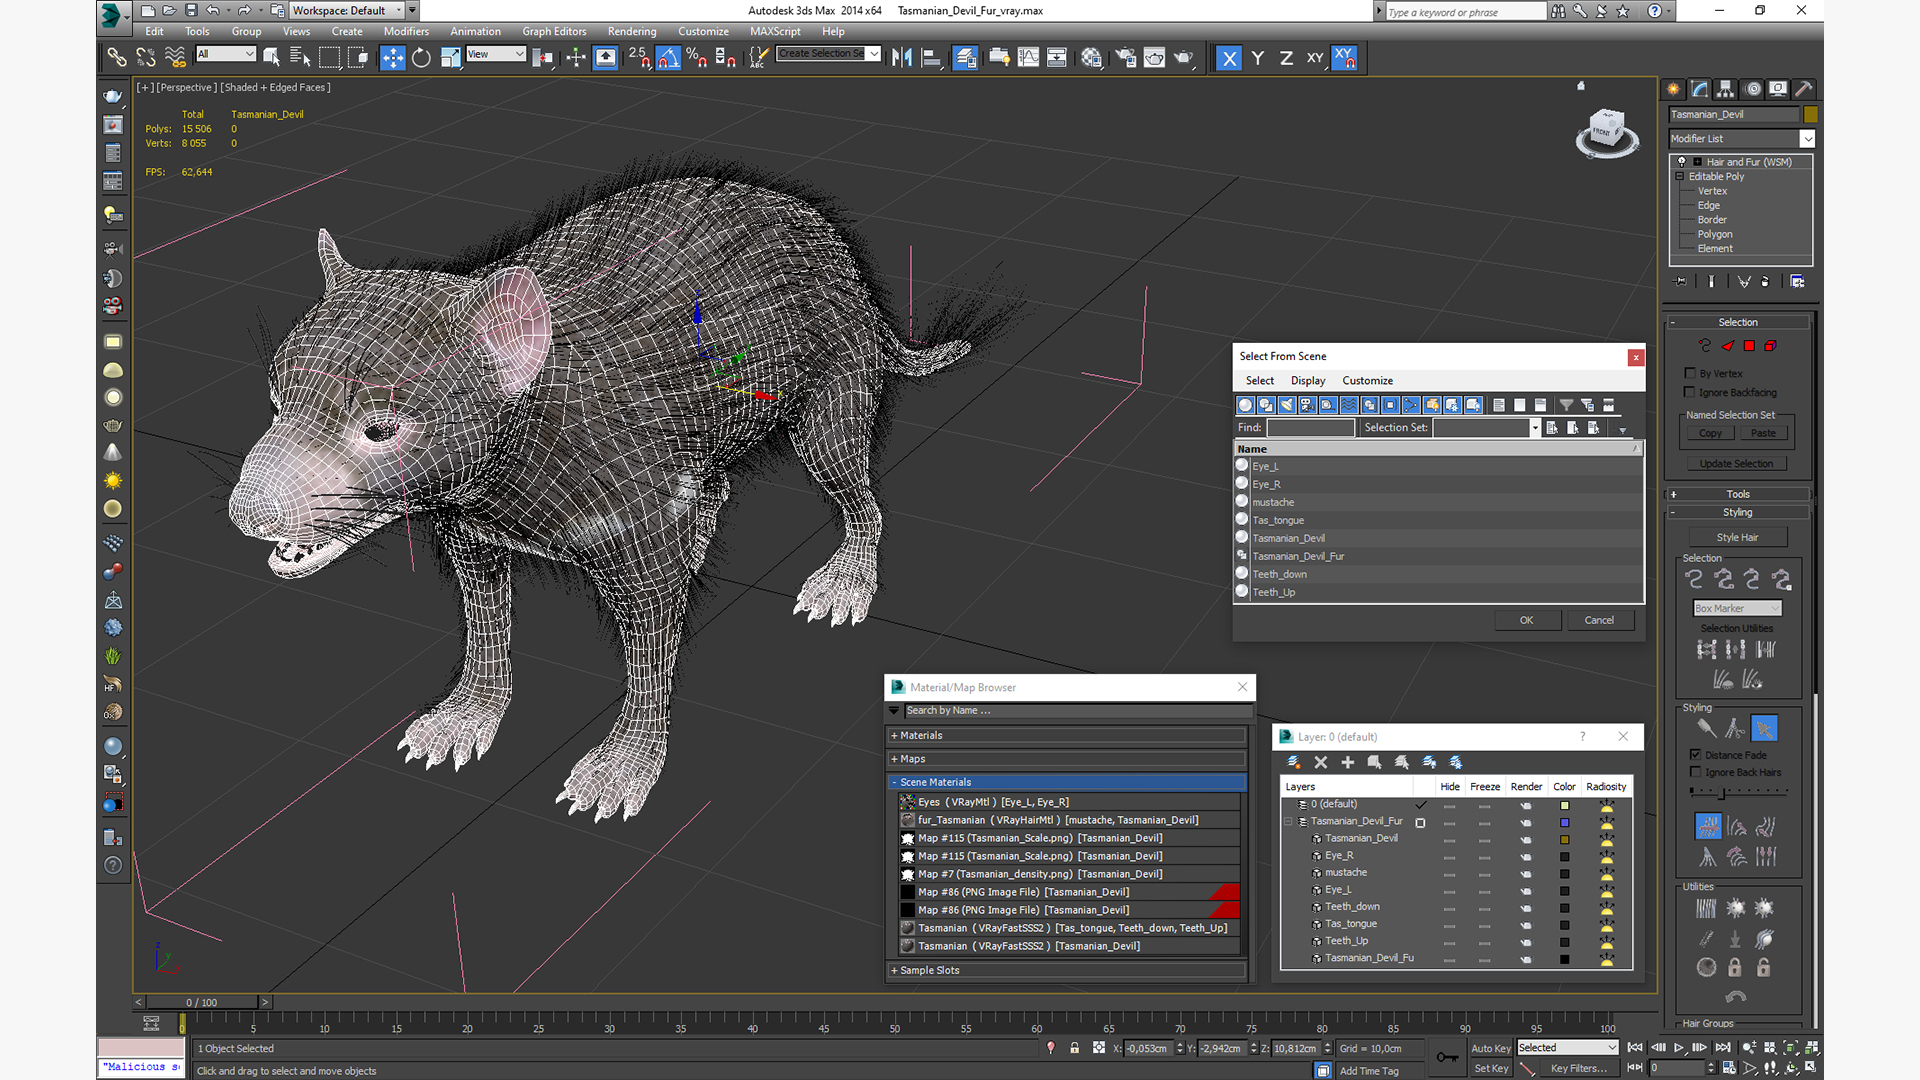Expand the Tools rollout
The height and width of the screenshot is (1080, 1920).
[1738, 494]
